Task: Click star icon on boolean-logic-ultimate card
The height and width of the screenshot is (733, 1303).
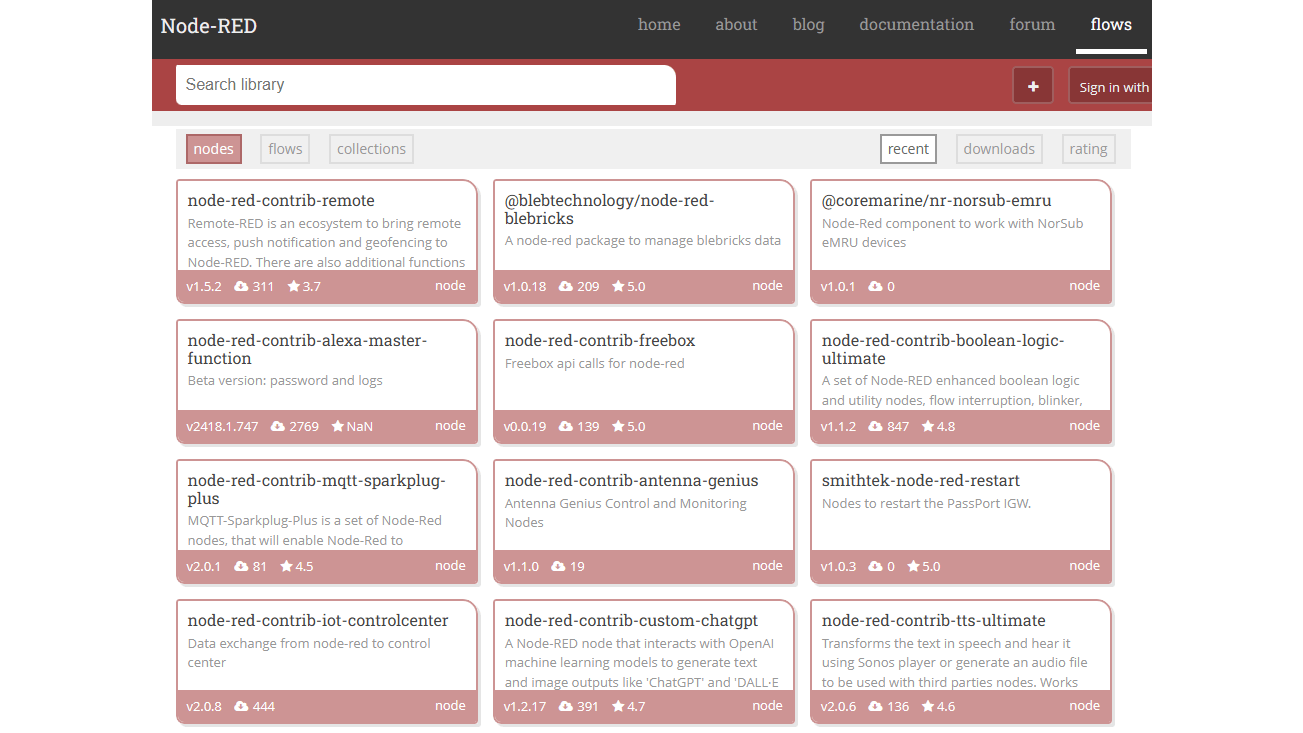Action: pos(928,426)
